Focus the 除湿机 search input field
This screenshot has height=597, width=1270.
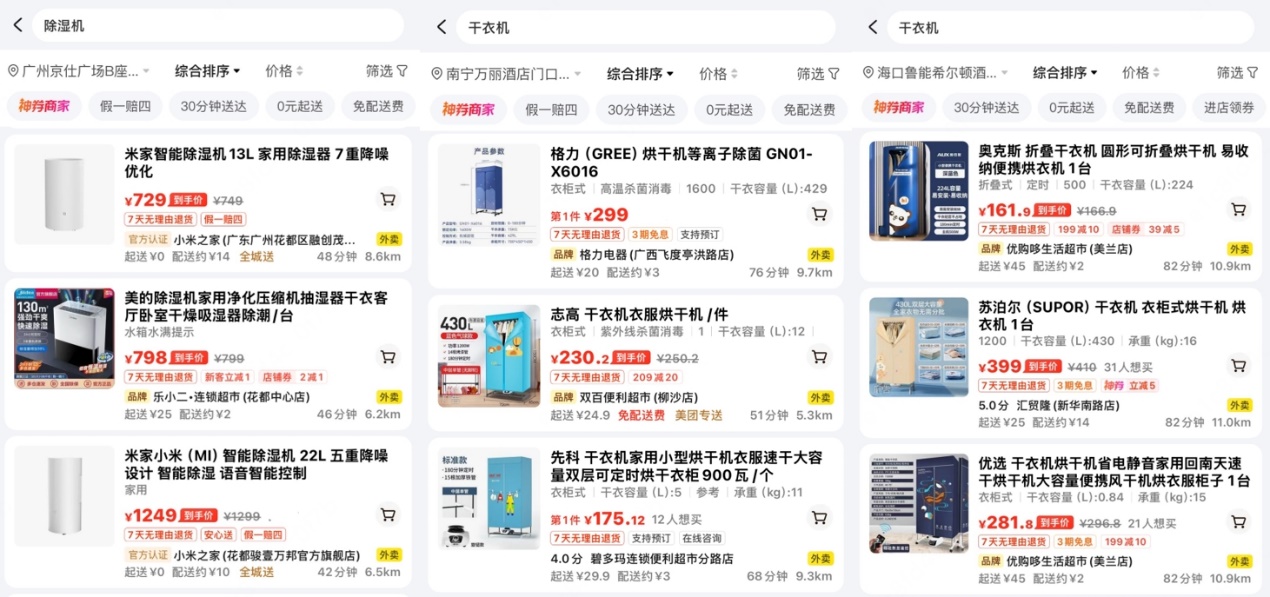[218, 26]
